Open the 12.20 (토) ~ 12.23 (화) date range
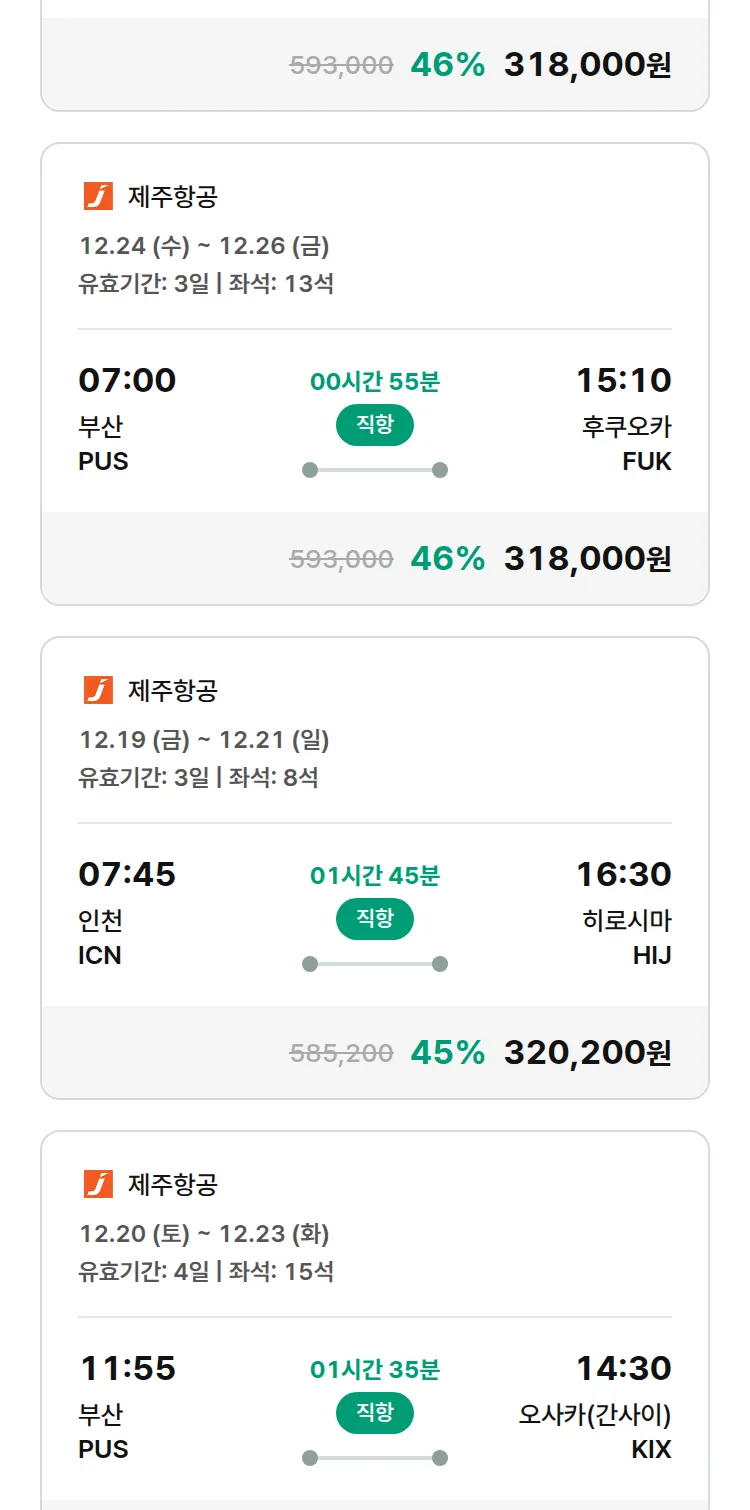The height and width of the screenshot is (1510, 750). pyautogui.click(x=204, y=1234)
